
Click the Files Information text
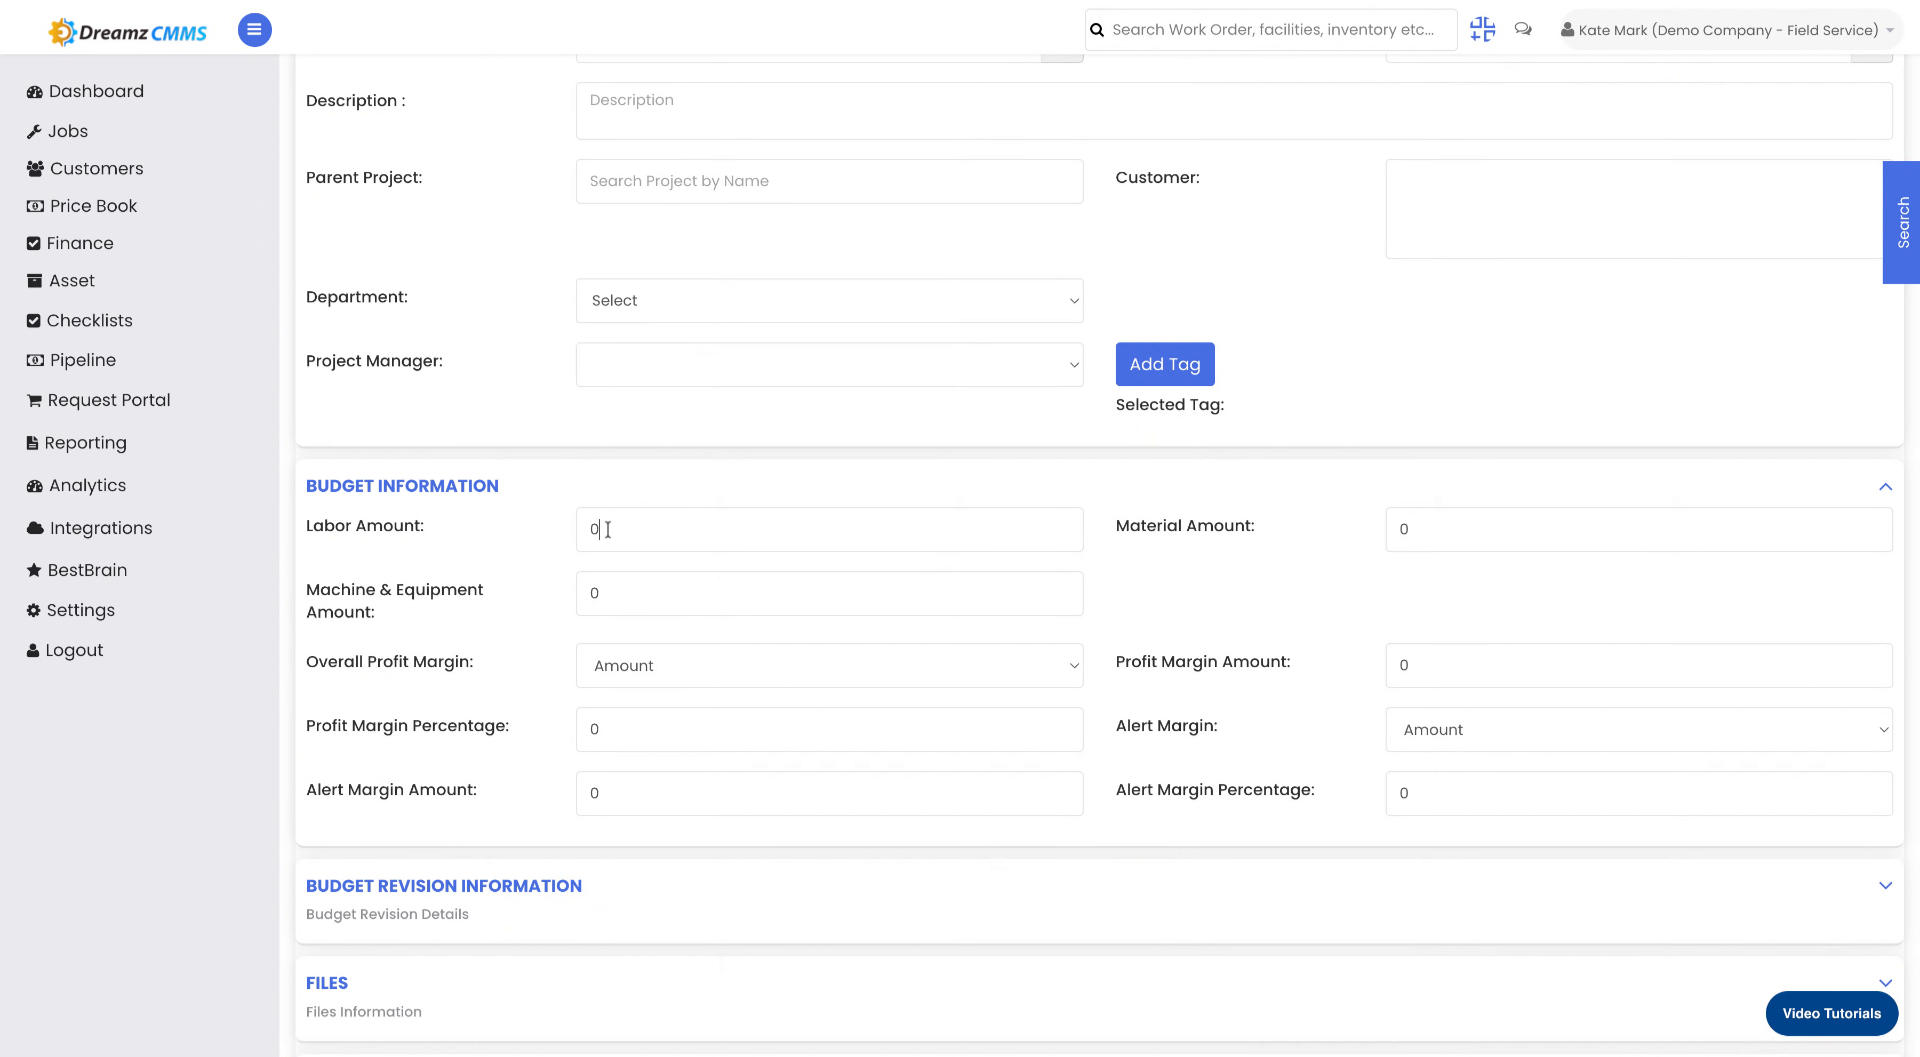point(364,1013)
